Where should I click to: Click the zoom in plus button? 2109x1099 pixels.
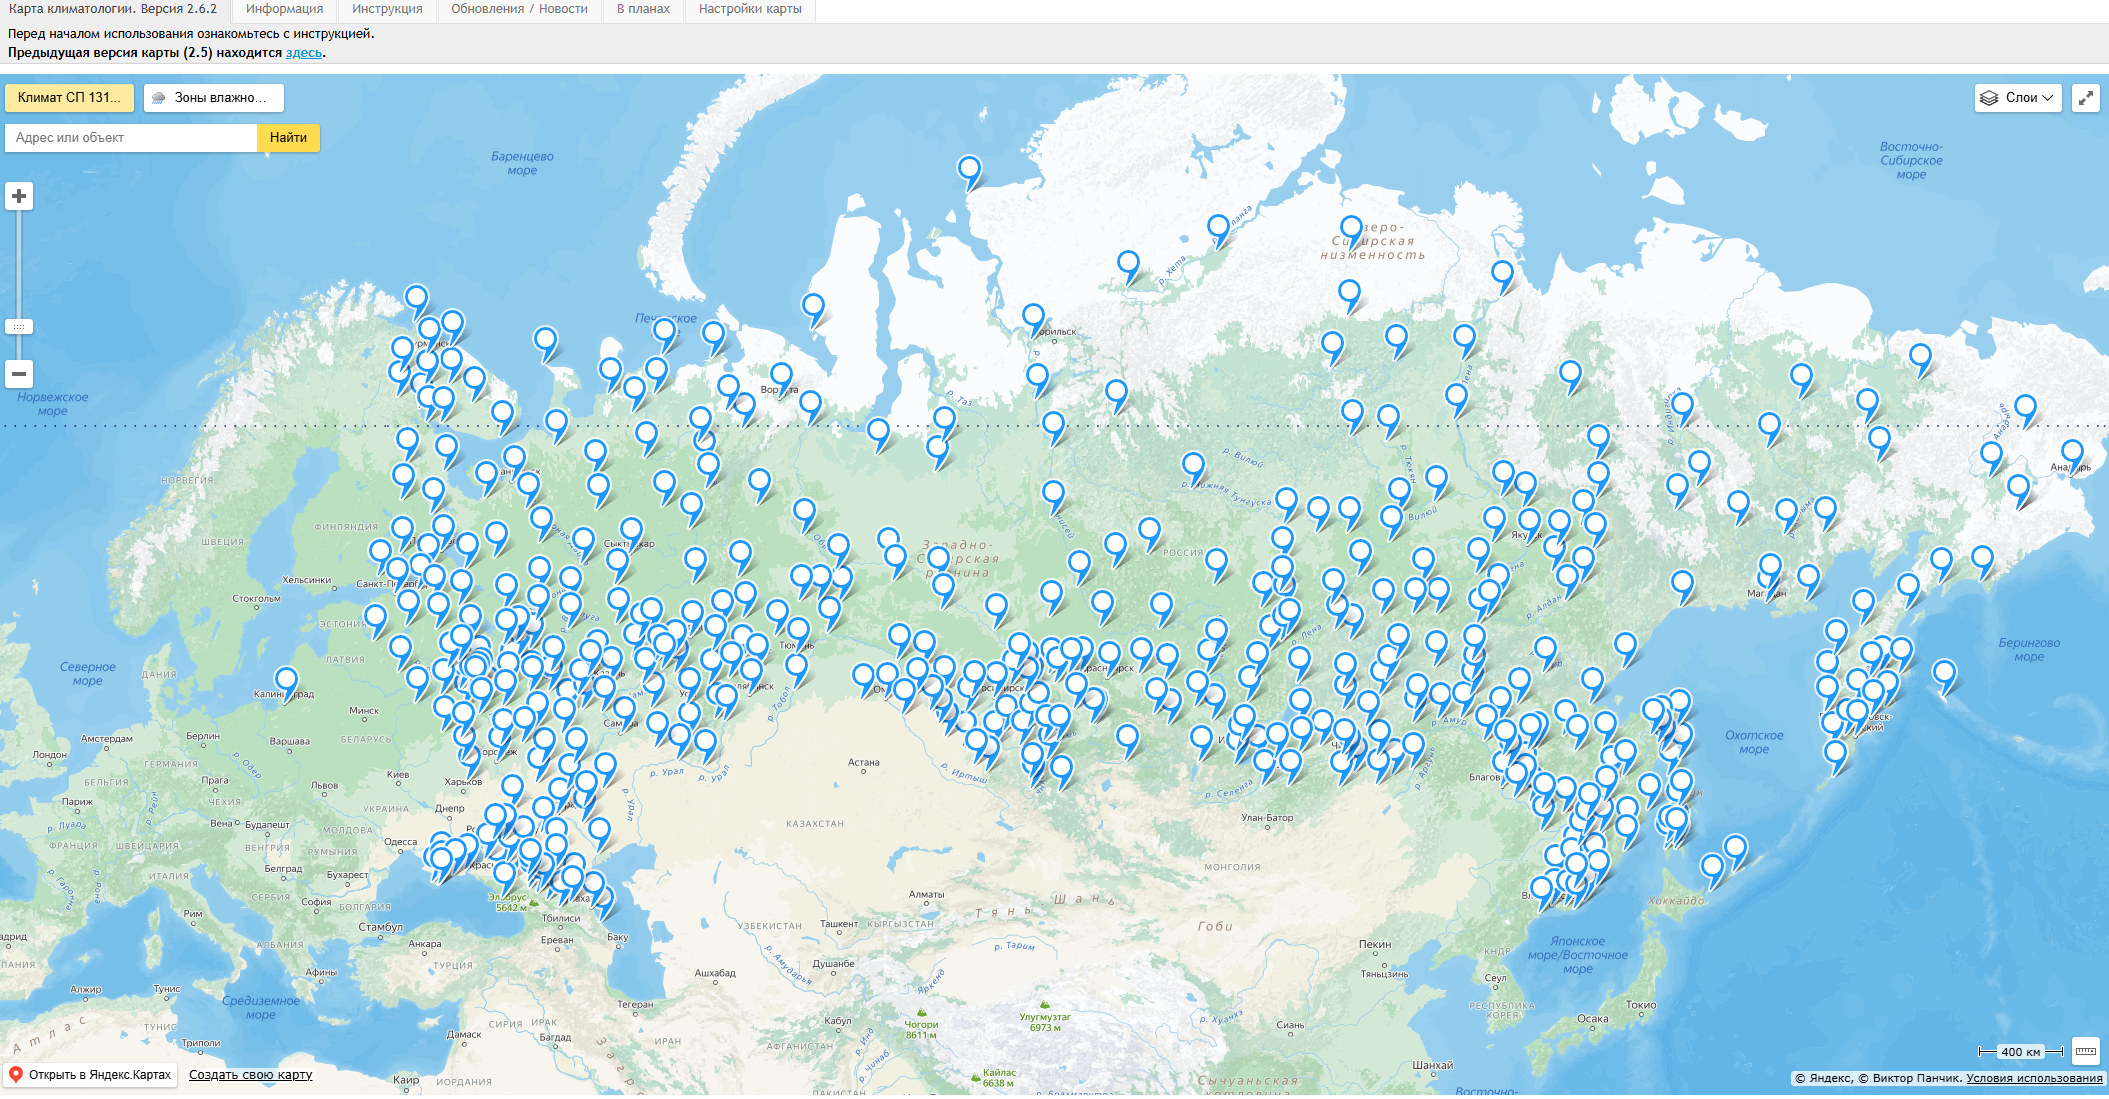(19, 196)
